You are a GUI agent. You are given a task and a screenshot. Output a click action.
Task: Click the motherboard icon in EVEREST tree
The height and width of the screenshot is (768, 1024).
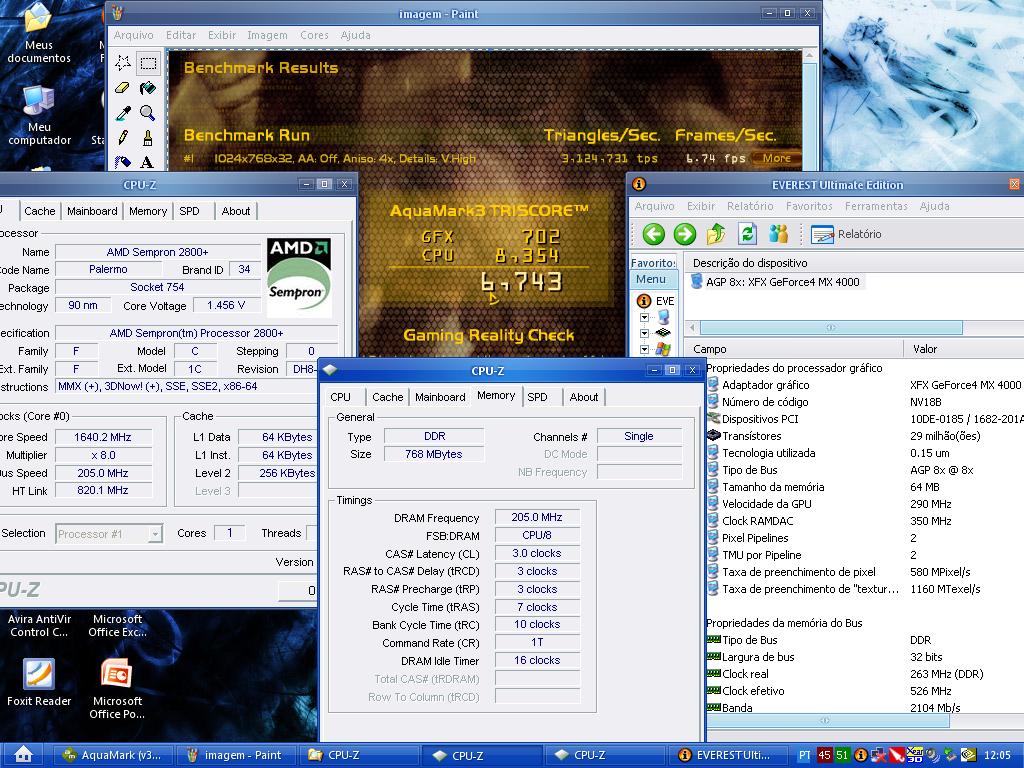664,333
